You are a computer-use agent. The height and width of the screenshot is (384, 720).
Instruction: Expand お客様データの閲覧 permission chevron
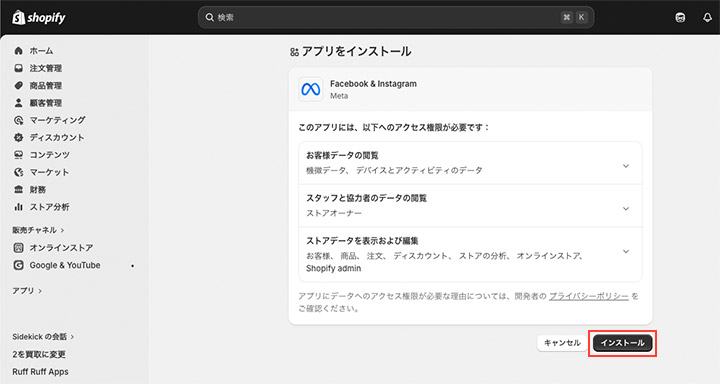625,166
